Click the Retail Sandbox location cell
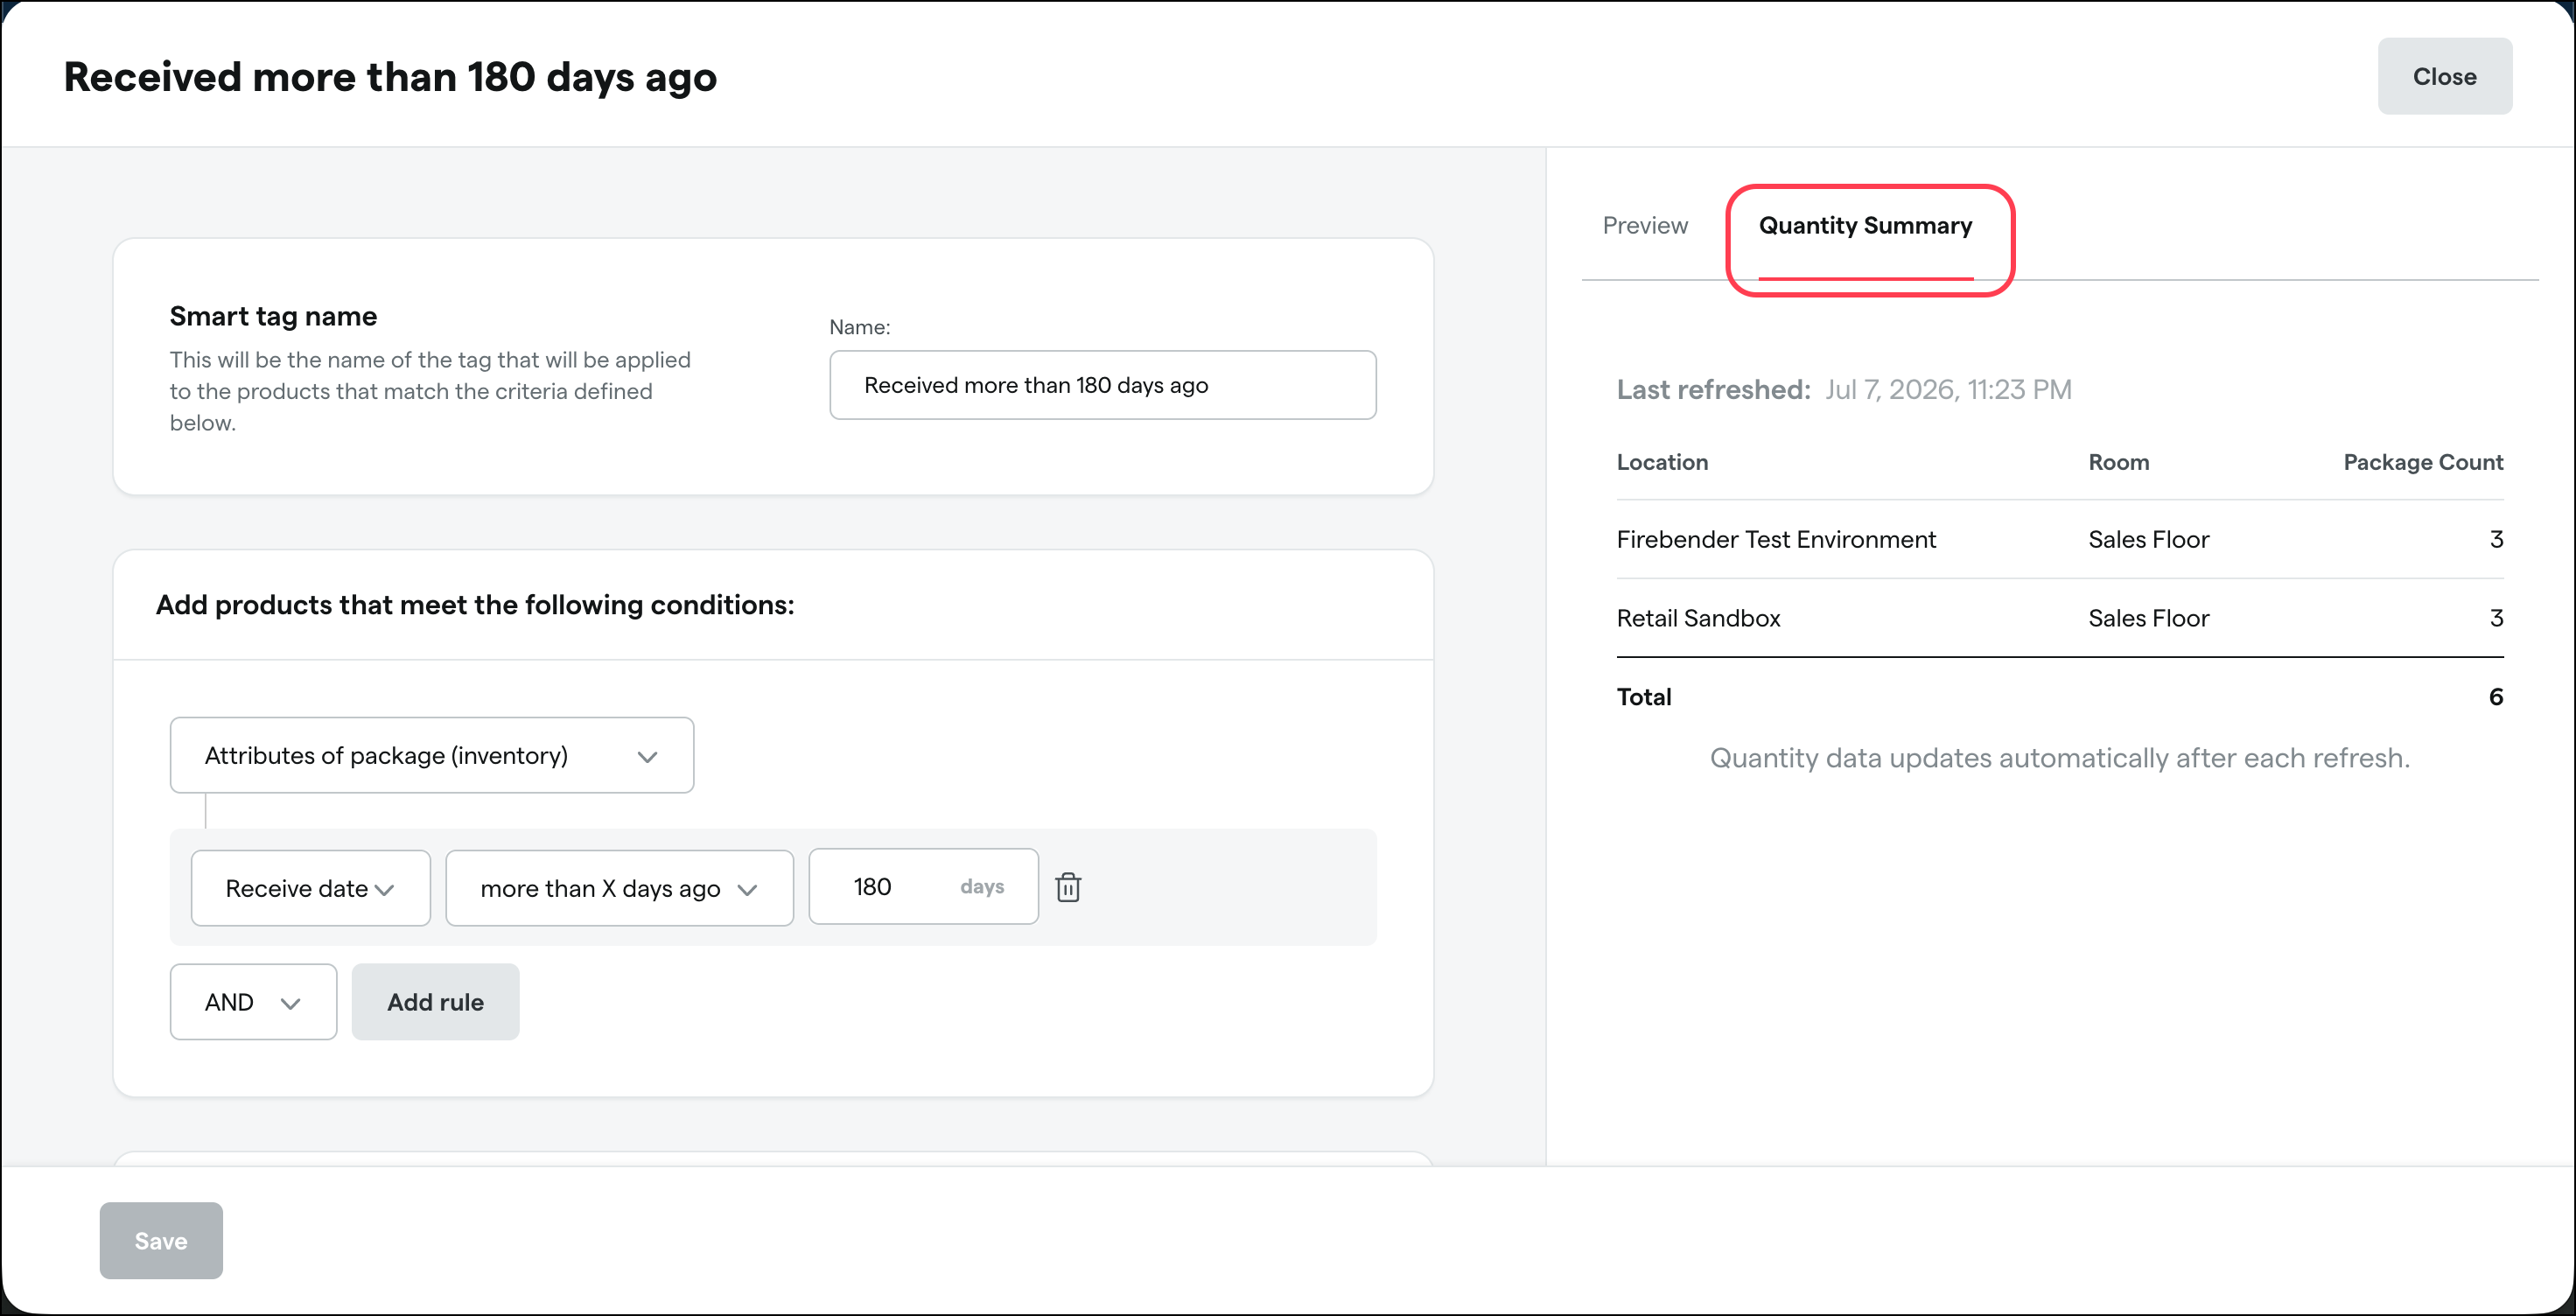2576x1316 pixels. pos(1698,619)
